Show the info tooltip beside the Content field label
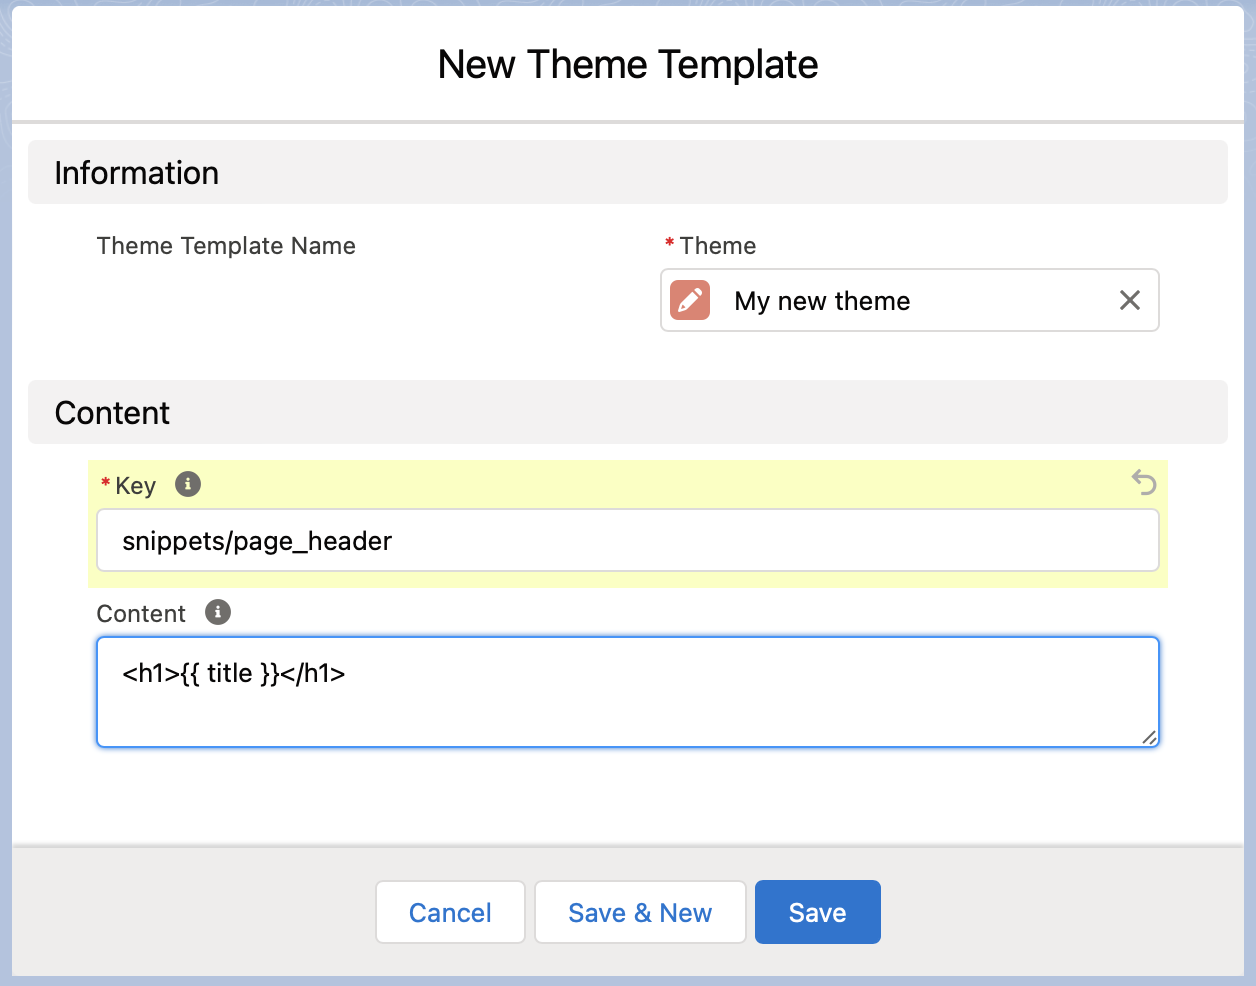1256x986 pixels. pos(218,612)
